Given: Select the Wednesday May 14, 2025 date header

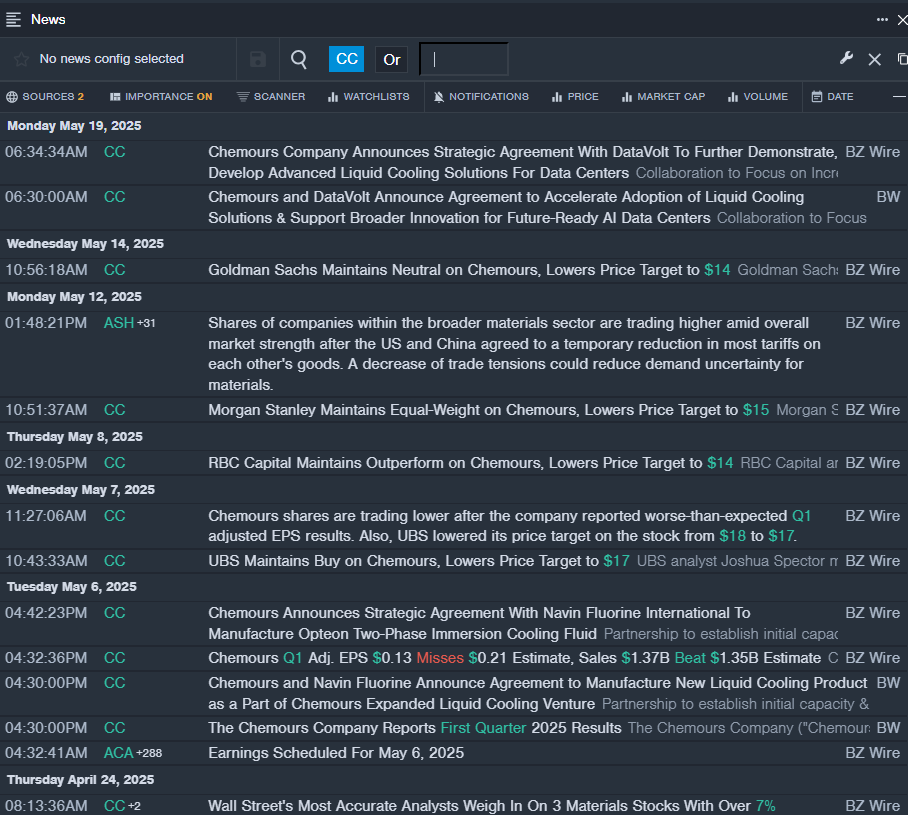Looking at the screenshot, I should [85, 244].
